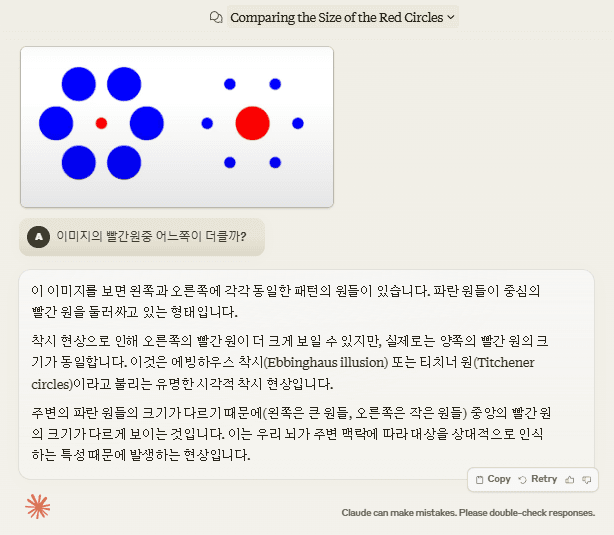Give the response a thumbs up
The image size is (614, 535).
point(569,479)
